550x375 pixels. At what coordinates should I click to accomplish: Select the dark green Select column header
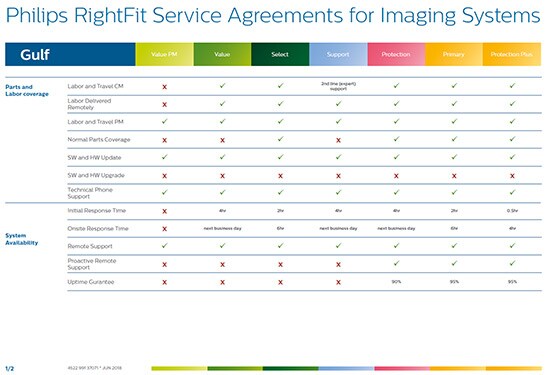tap(280, 54)
